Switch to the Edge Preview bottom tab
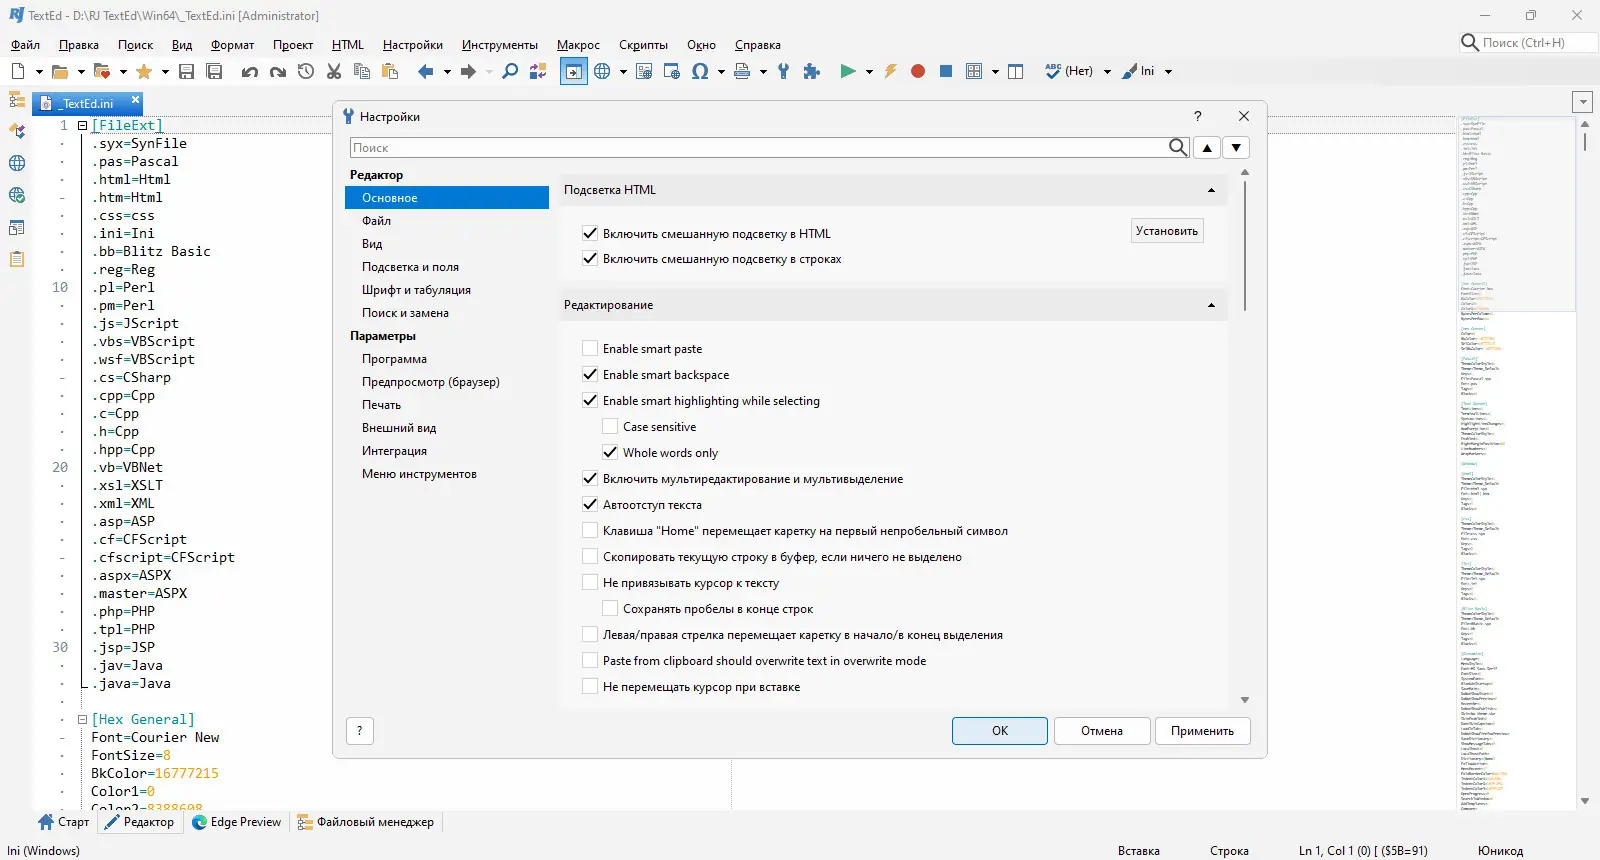This screenshot has height=860, width=1600. (237, 822)
